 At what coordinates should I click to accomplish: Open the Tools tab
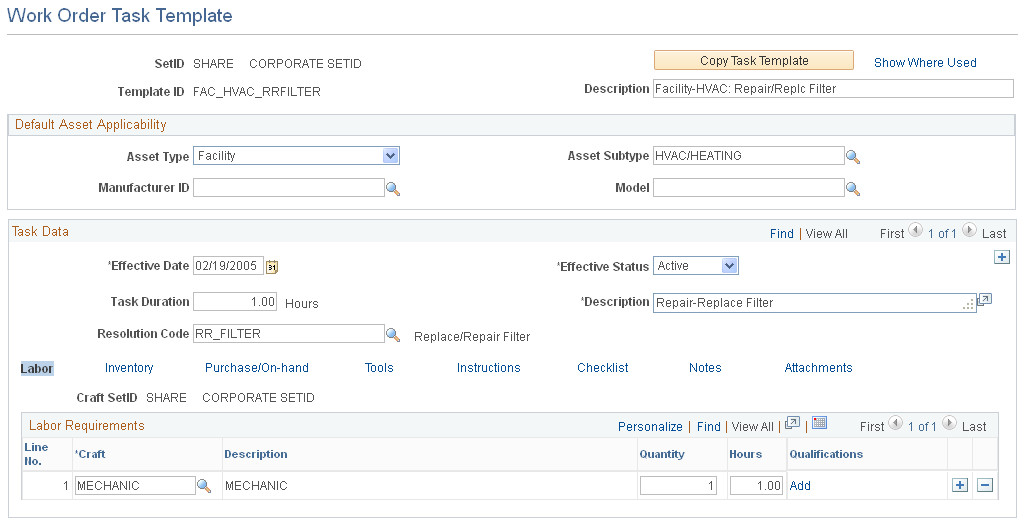click(x=379, y=368)
